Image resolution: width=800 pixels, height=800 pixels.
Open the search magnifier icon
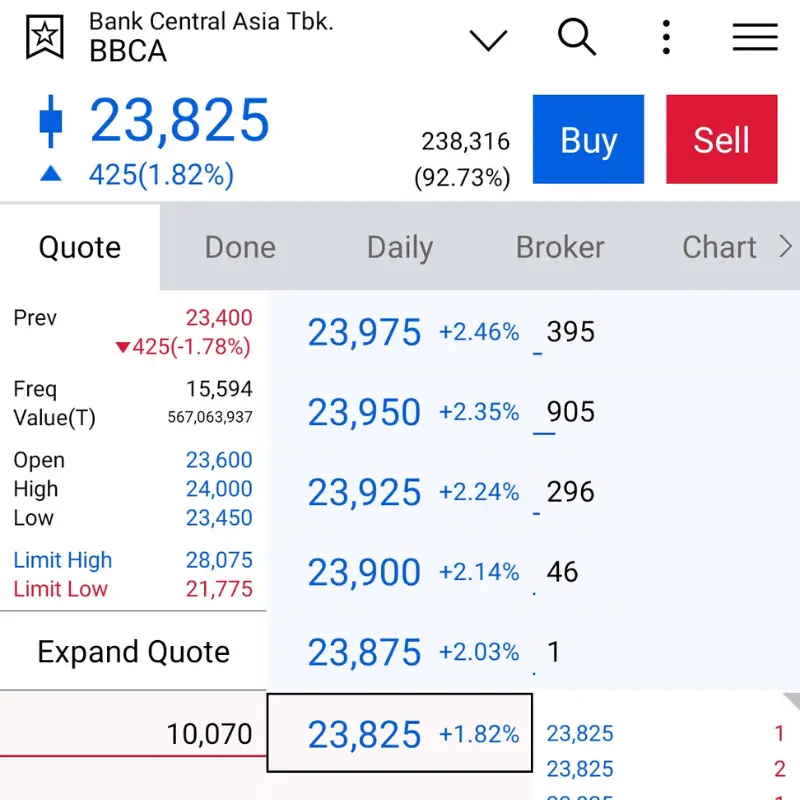[x=577, y=37]
